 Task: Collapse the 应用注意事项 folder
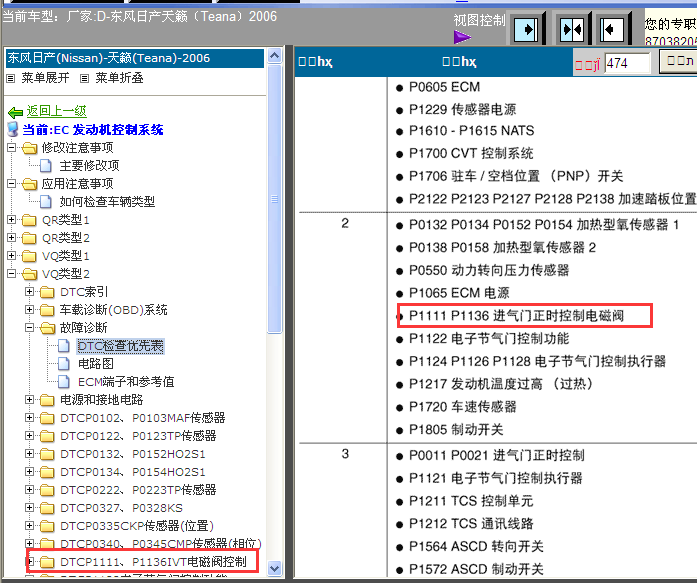coord(12,183)
